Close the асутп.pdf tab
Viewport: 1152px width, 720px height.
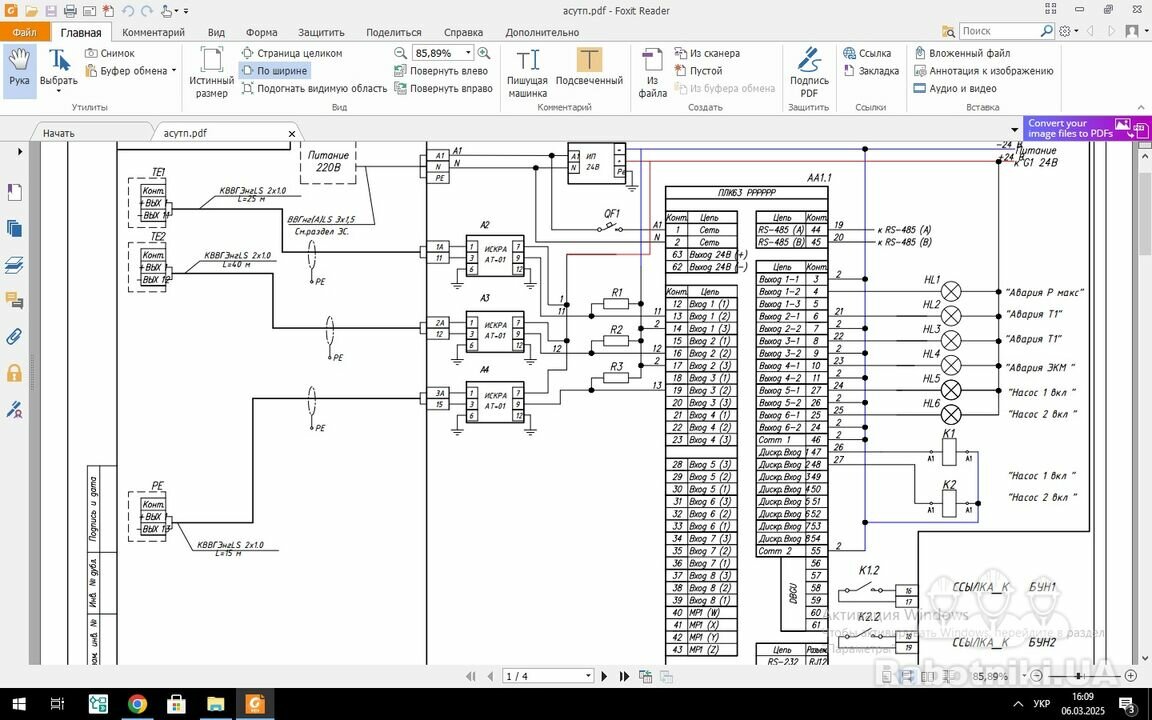(x=292, y=134)
